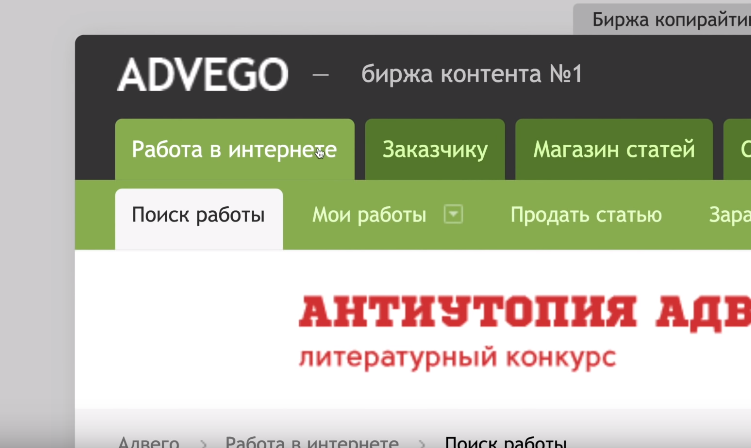
Task: Click Работа в интернете breadcrumb link
Action: 312,442
